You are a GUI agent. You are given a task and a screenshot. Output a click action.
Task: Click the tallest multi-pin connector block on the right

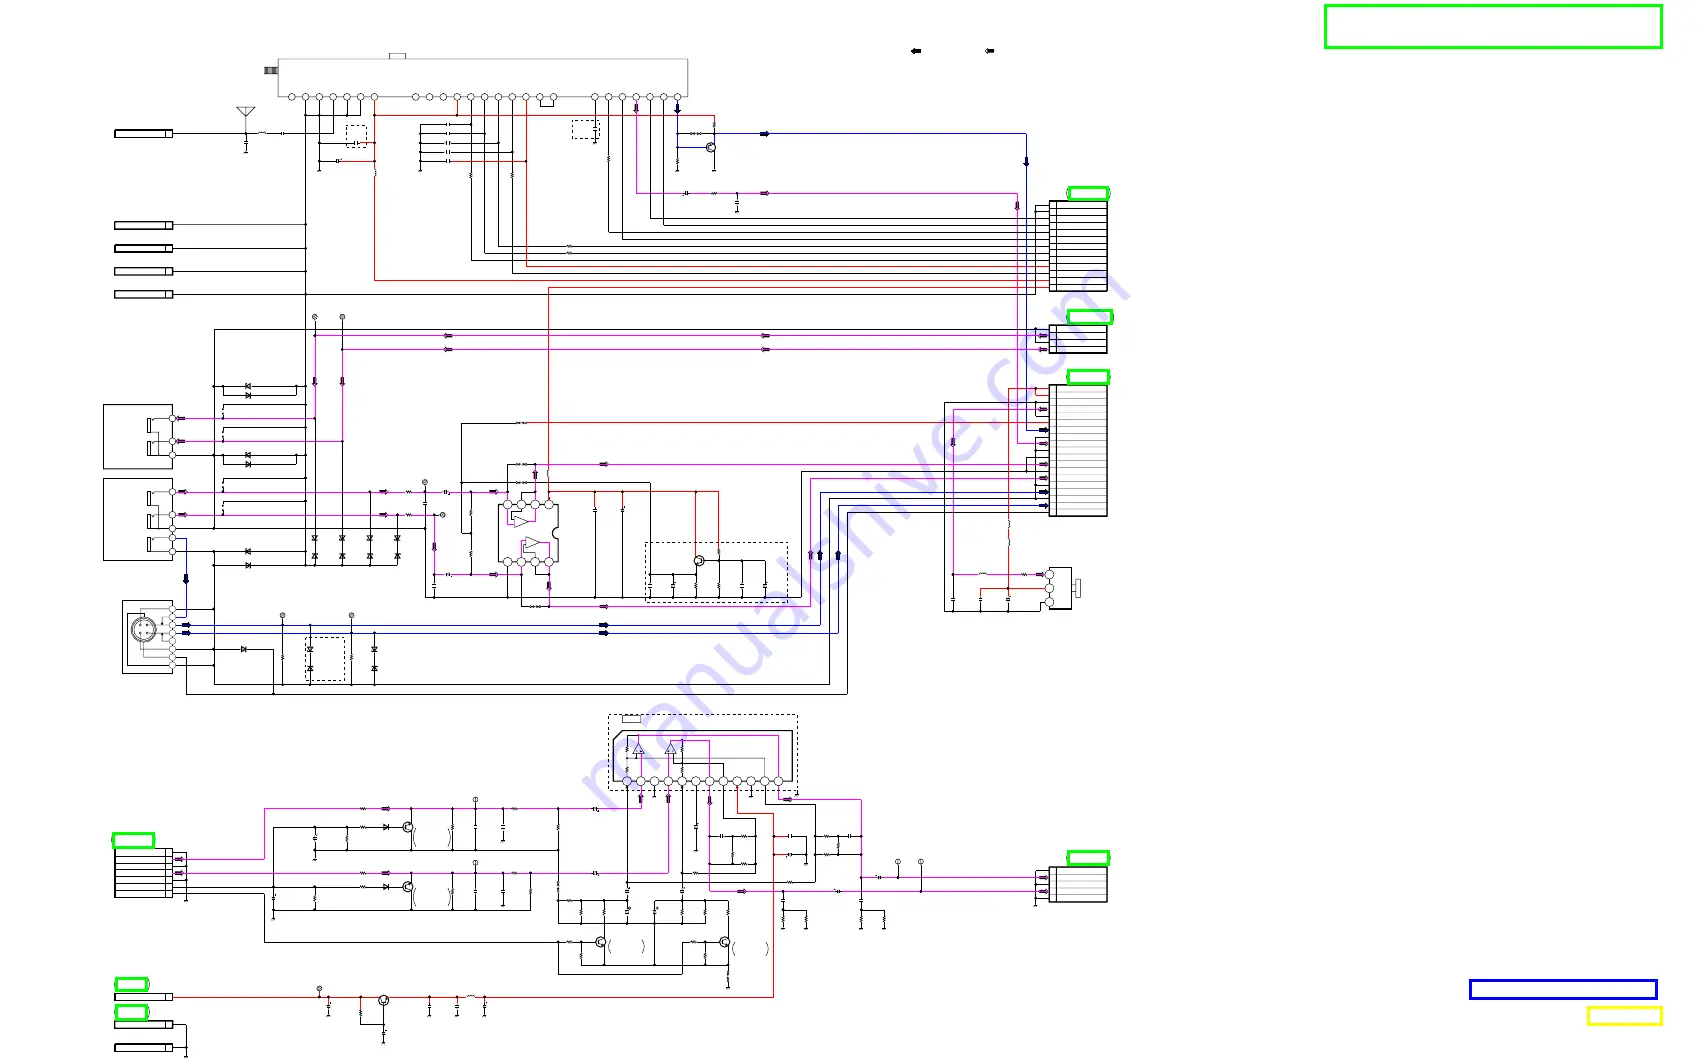pyautogui.click(x=1078, y=450)
